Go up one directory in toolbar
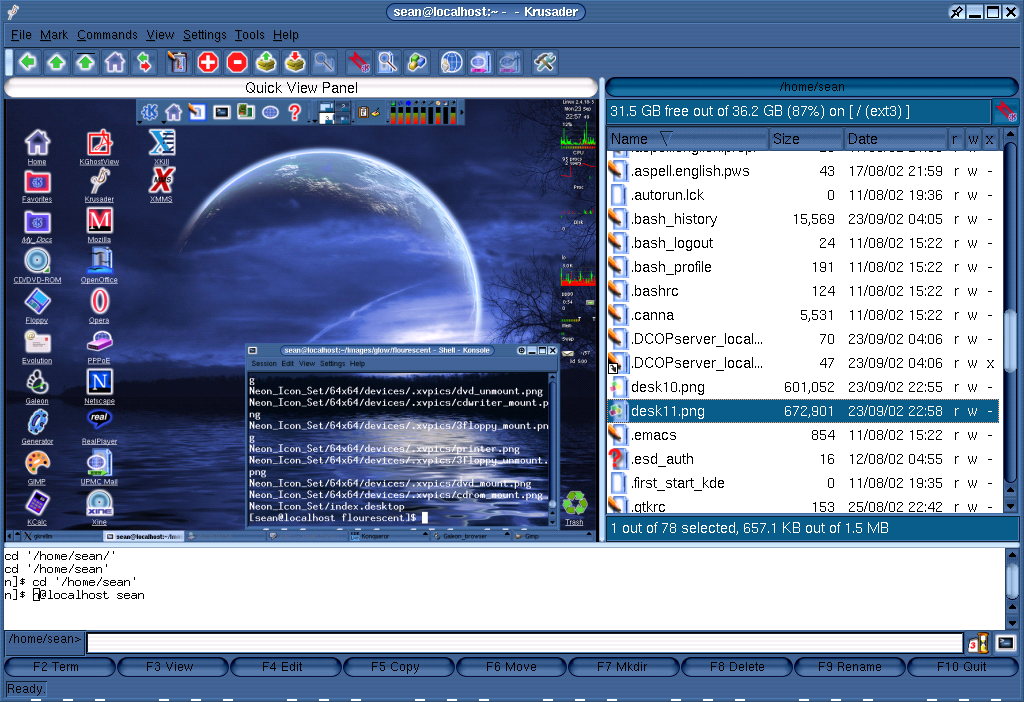The width and height of the screenshot is (1024, 702). coord(57,62)
